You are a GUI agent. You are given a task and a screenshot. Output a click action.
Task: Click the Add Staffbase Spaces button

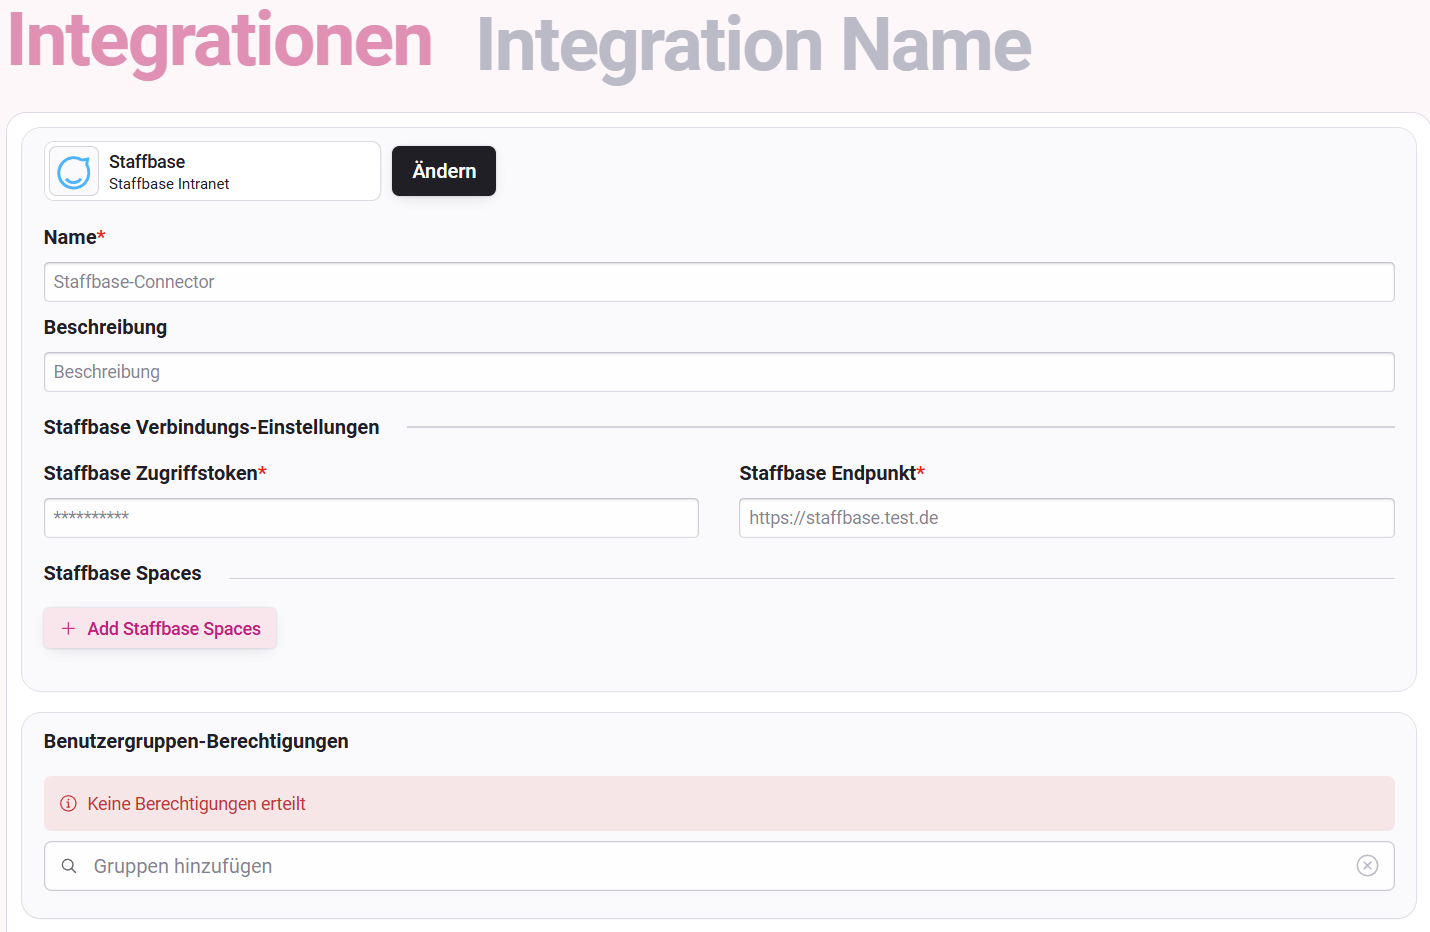pyautogui.click(x=160, y=628)
